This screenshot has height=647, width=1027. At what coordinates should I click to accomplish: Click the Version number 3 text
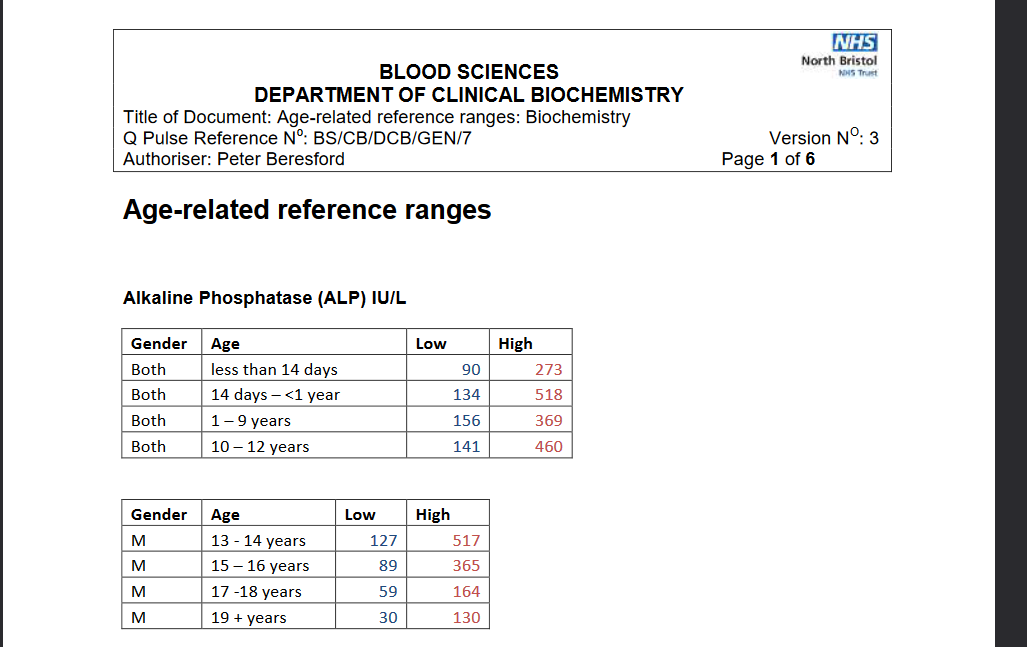823,138
